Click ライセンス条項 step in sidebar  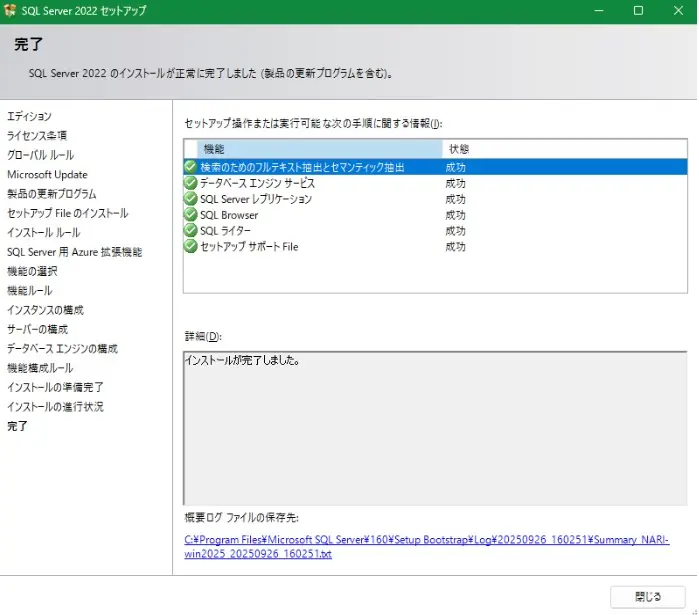point(37,135)
